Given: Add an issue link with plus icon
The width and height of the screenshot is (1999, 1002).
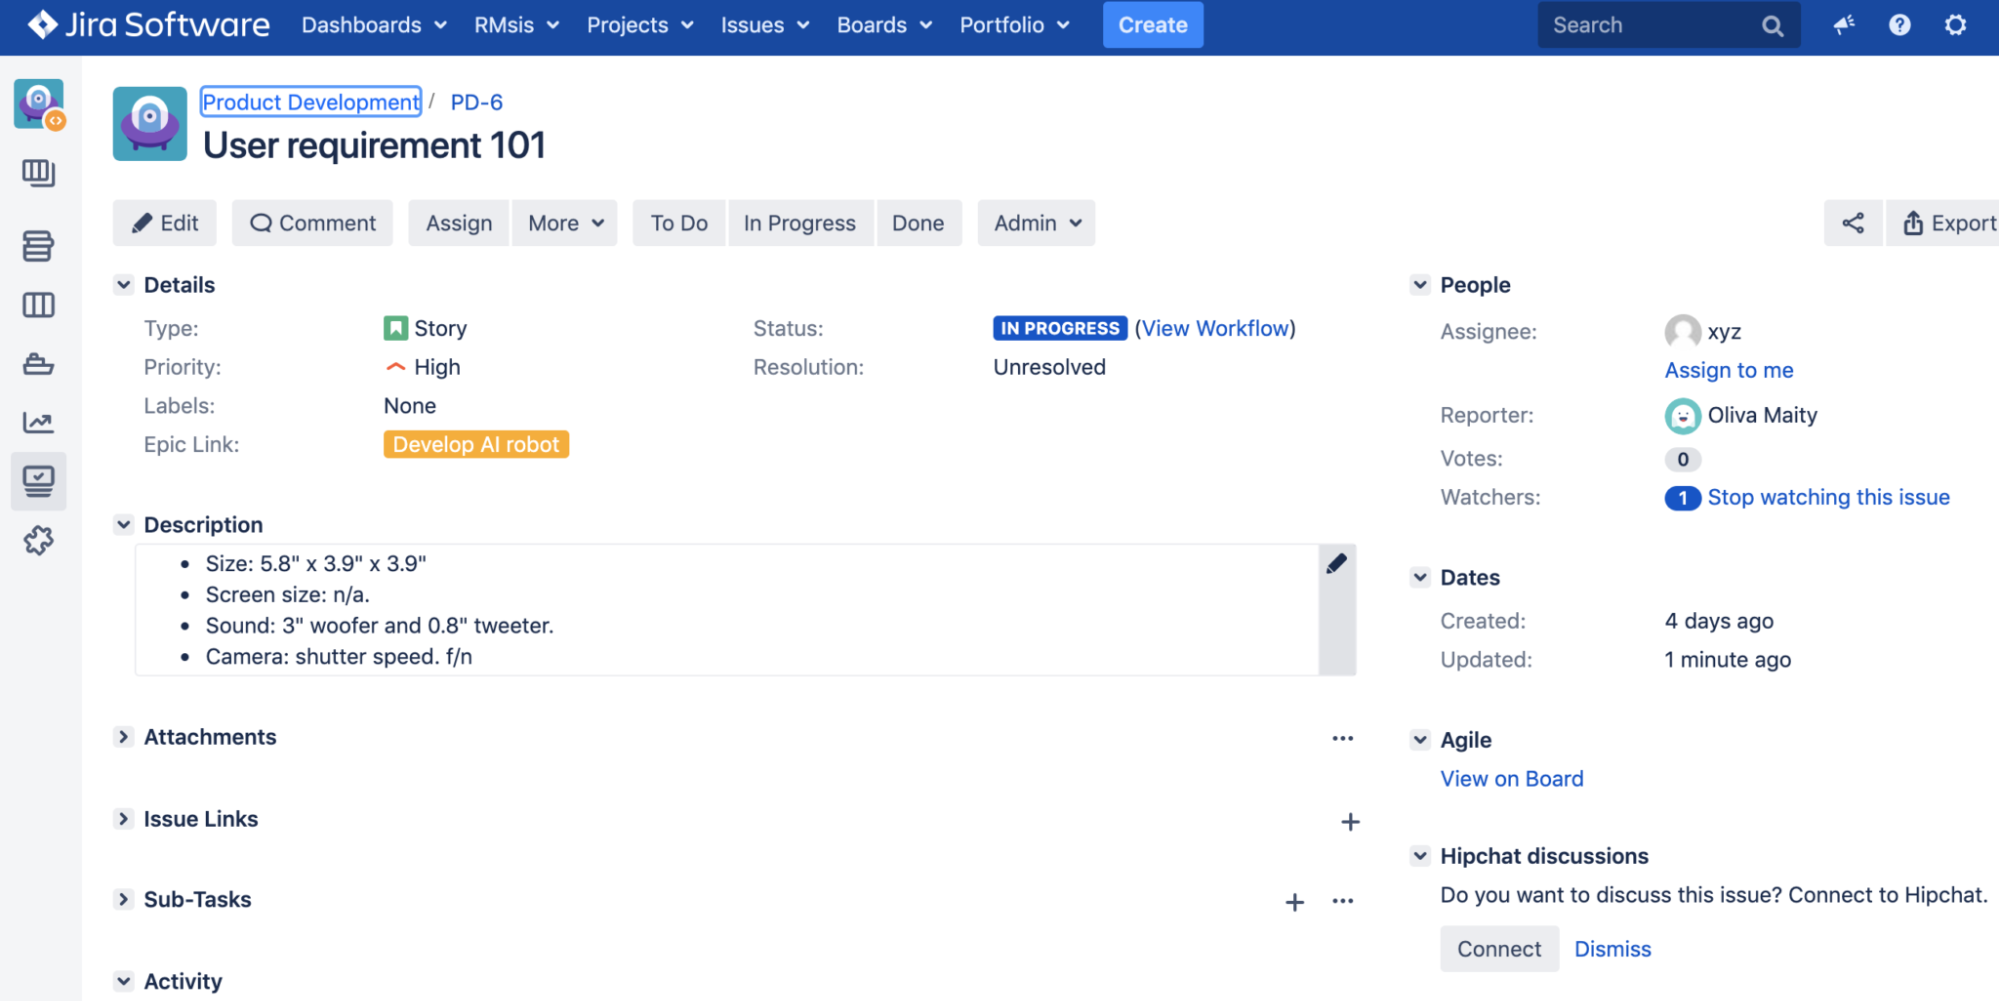Looking at the screenshot, I should pyautogui.click(x=1350, y=822).
